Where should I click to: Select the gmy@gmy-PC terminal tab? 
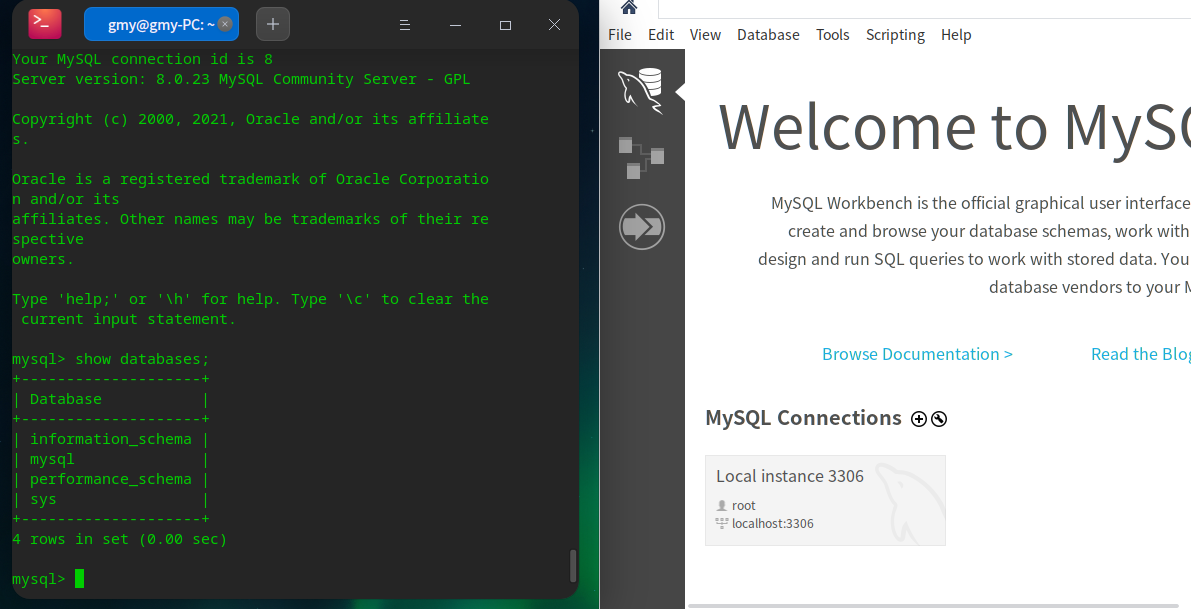[x=161, y=24]
